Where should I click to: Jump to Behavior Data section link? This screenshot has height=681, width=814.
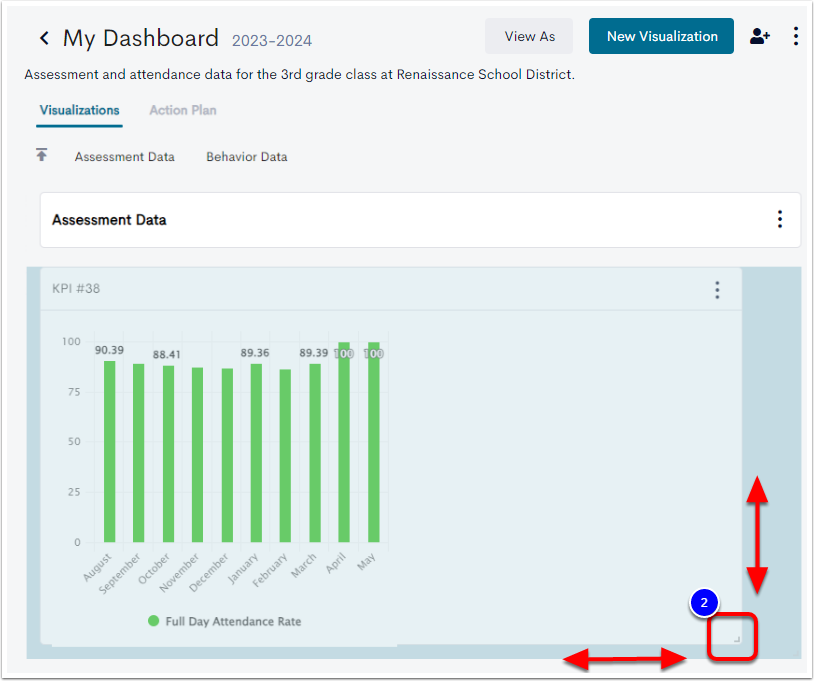pyautogui.click(x=247, y=157)
